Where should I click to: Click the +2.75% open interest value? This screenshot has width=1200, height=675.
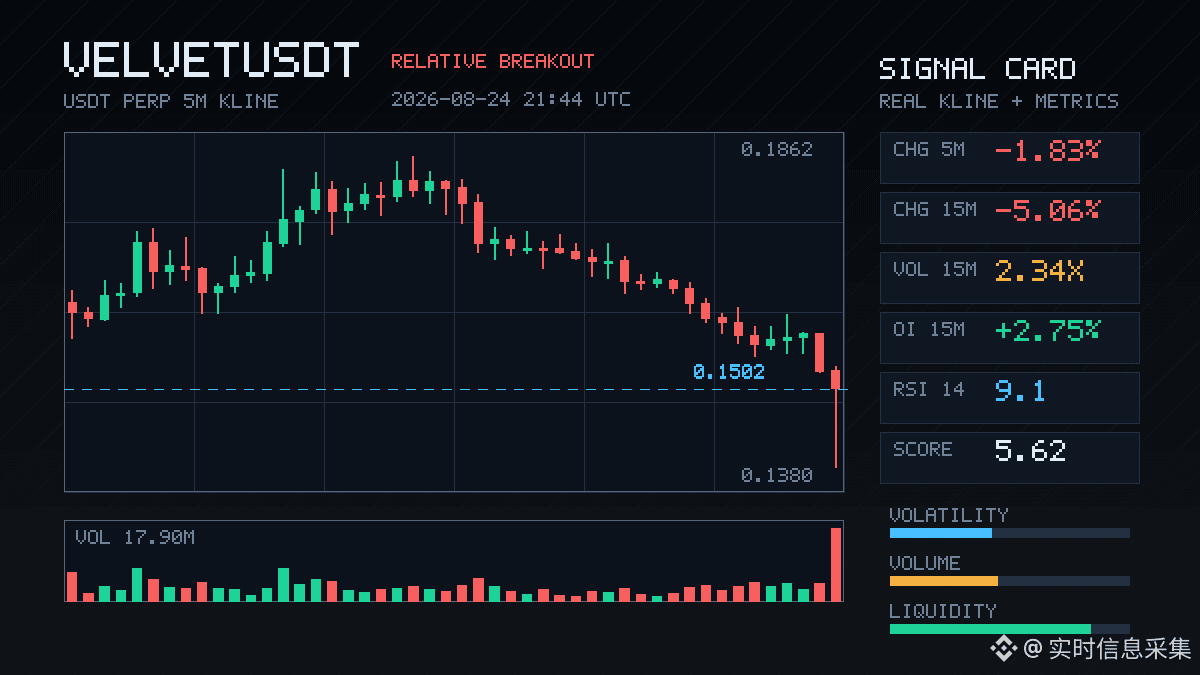[1047, 331]
